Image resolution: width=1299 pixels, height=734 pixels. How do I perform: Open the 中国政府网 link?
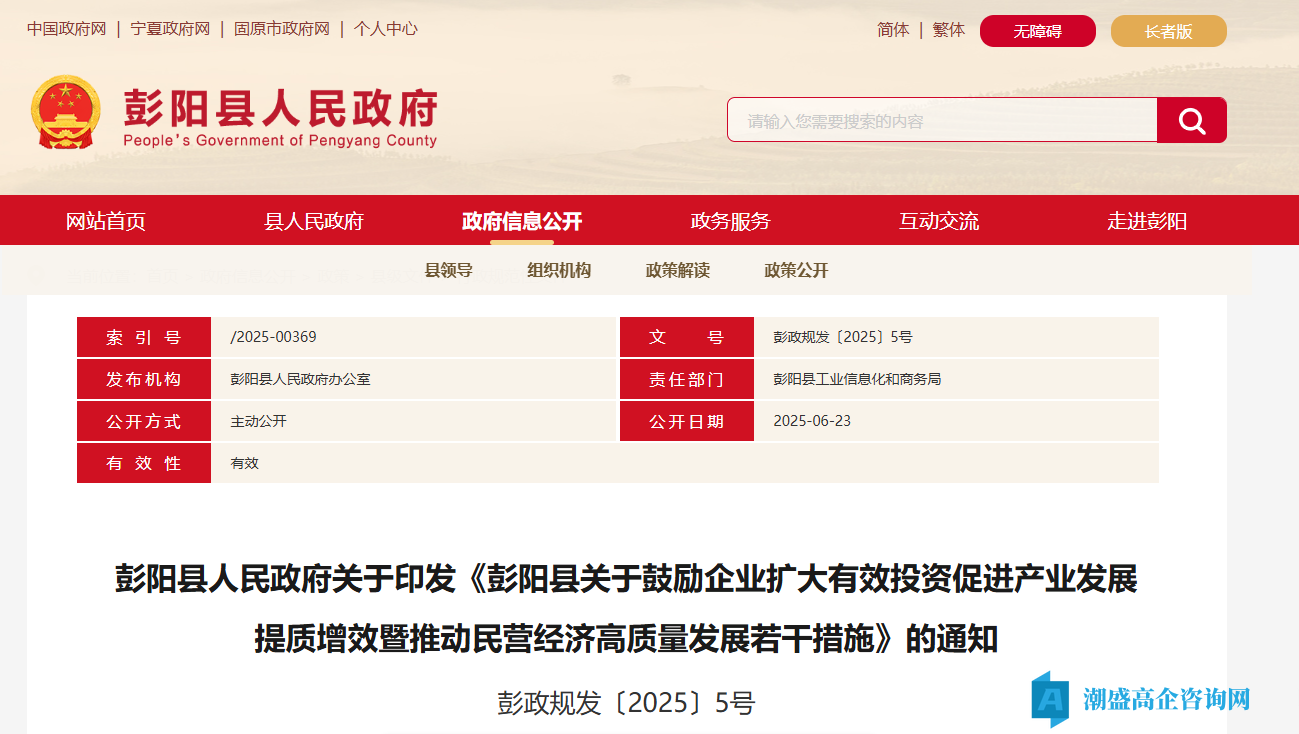pos(66,29)
